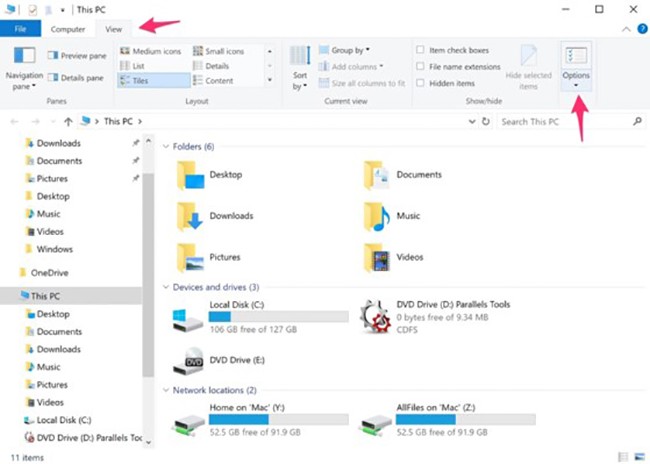Select Medium icons layout

[x=150, y=51]
